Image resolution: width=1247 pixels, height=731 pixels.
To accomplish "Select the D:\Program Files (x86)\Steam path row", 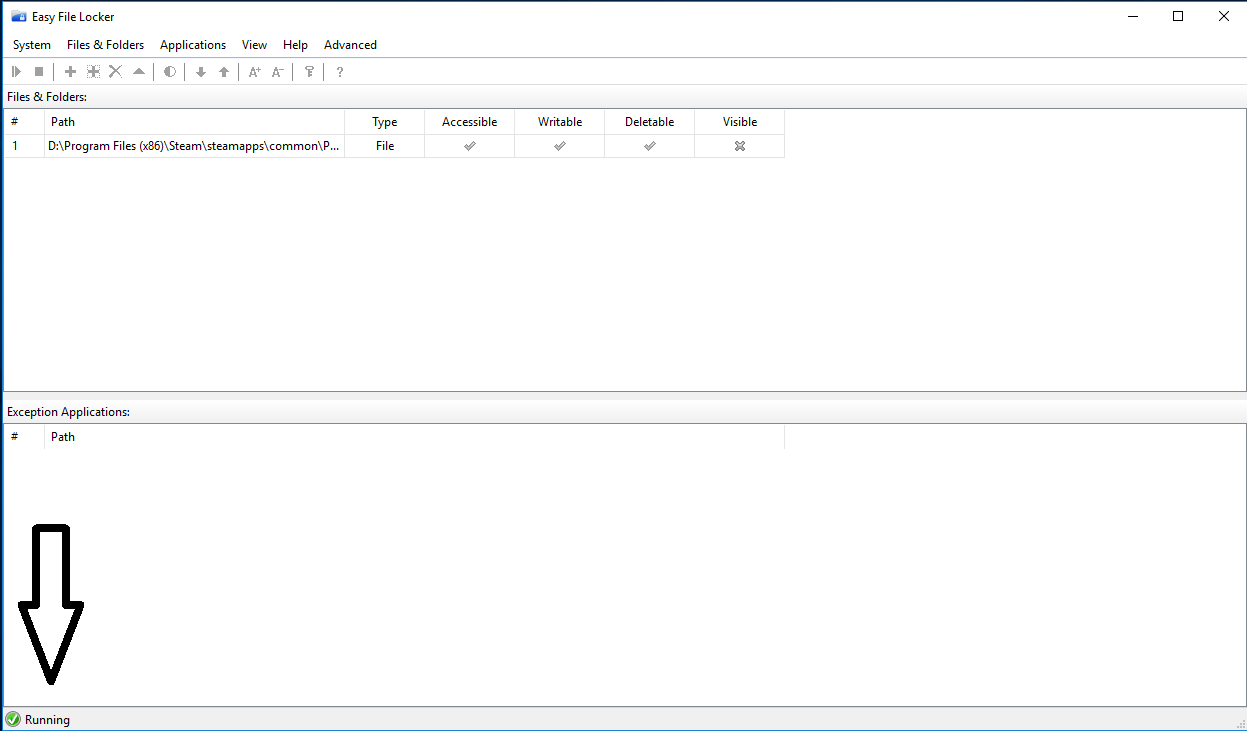I will 195,146.
